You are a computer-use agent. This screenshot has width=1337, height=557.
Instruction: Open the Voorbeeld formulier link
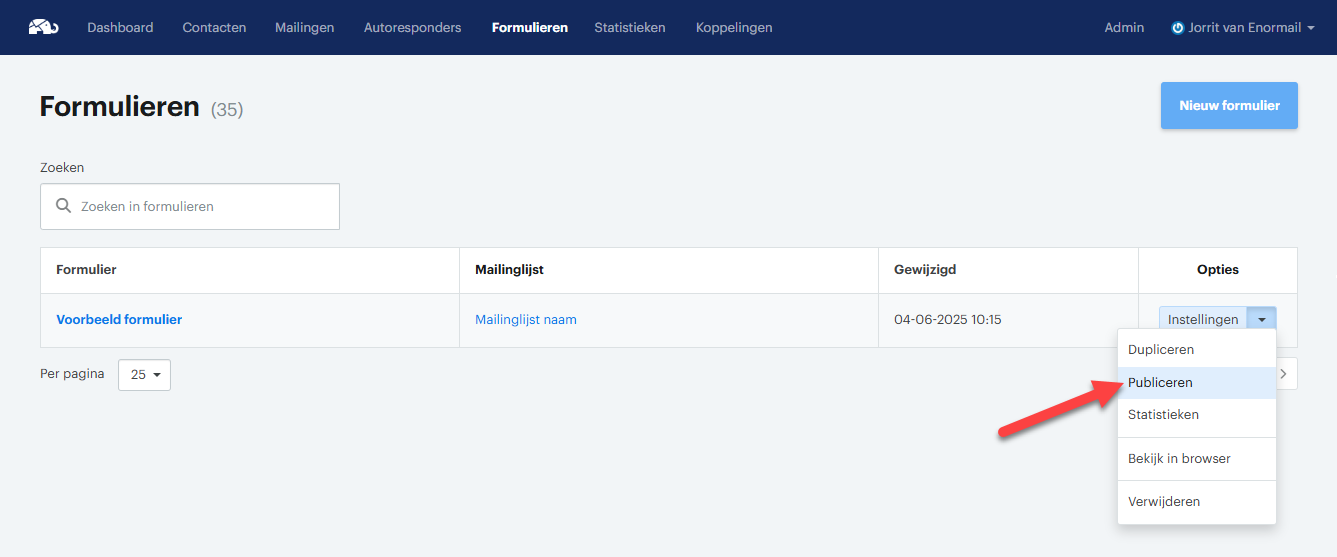coord(119,320)
